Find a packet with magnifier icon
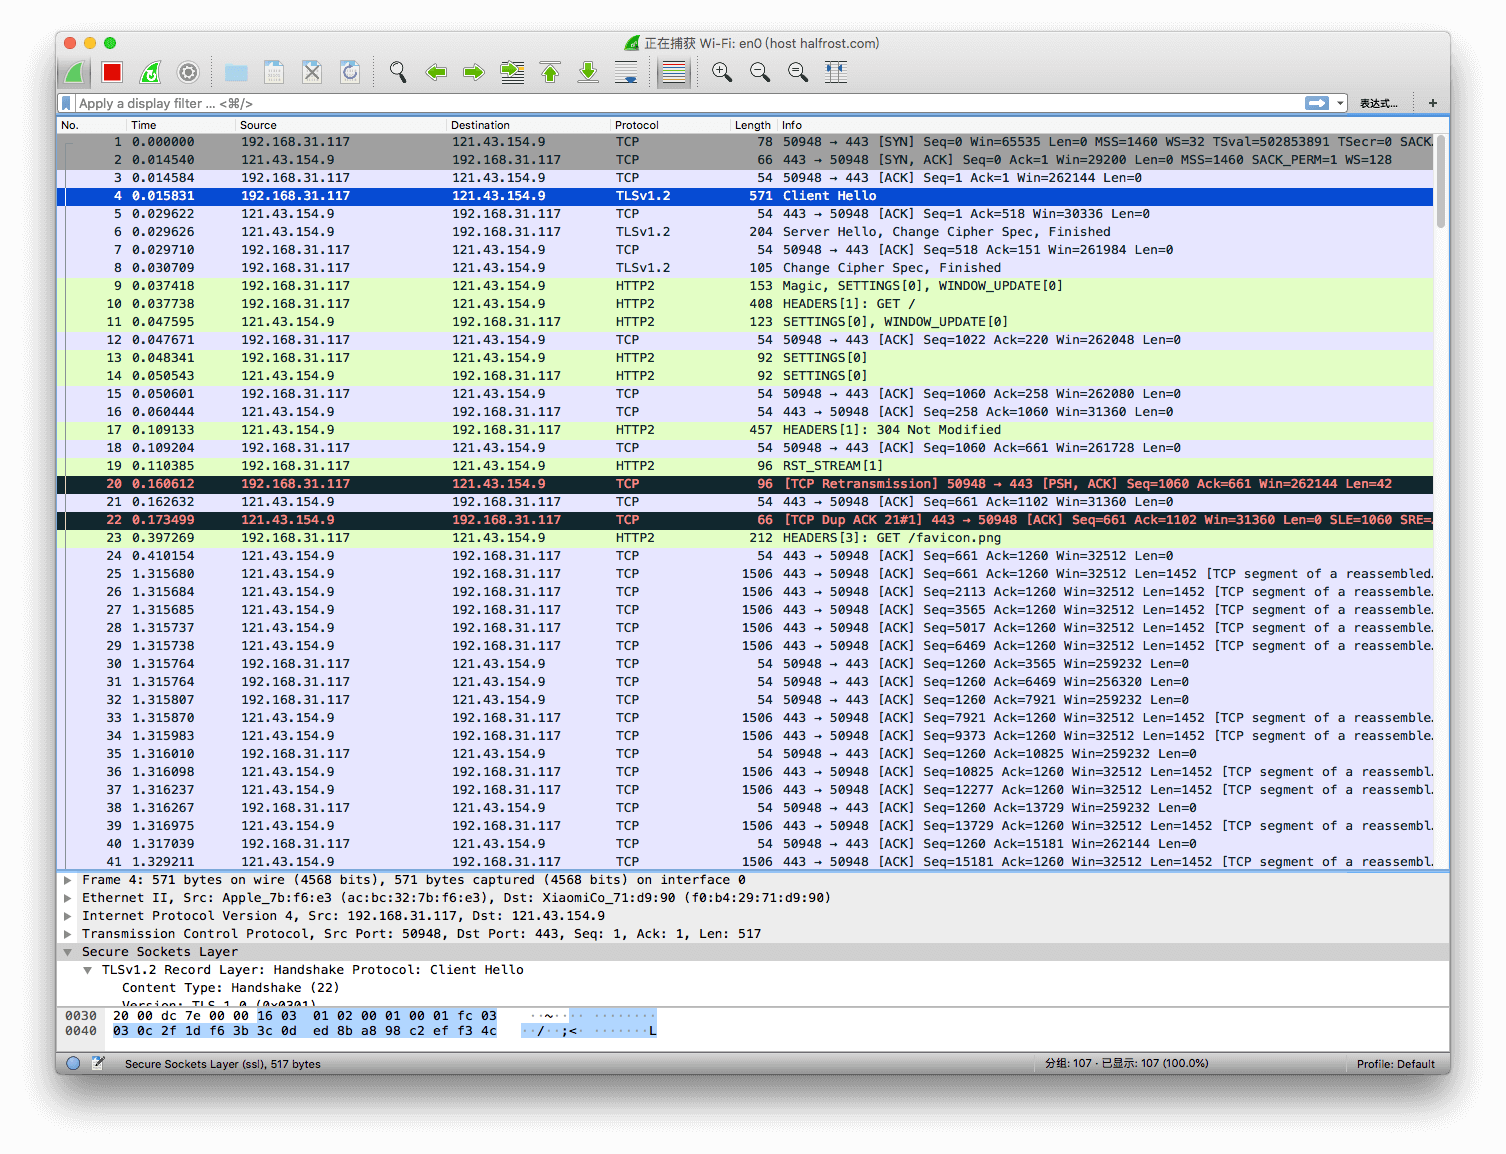Image resolution: width=1506 pixels, height=1154 pixels. (x=398, y=72)
